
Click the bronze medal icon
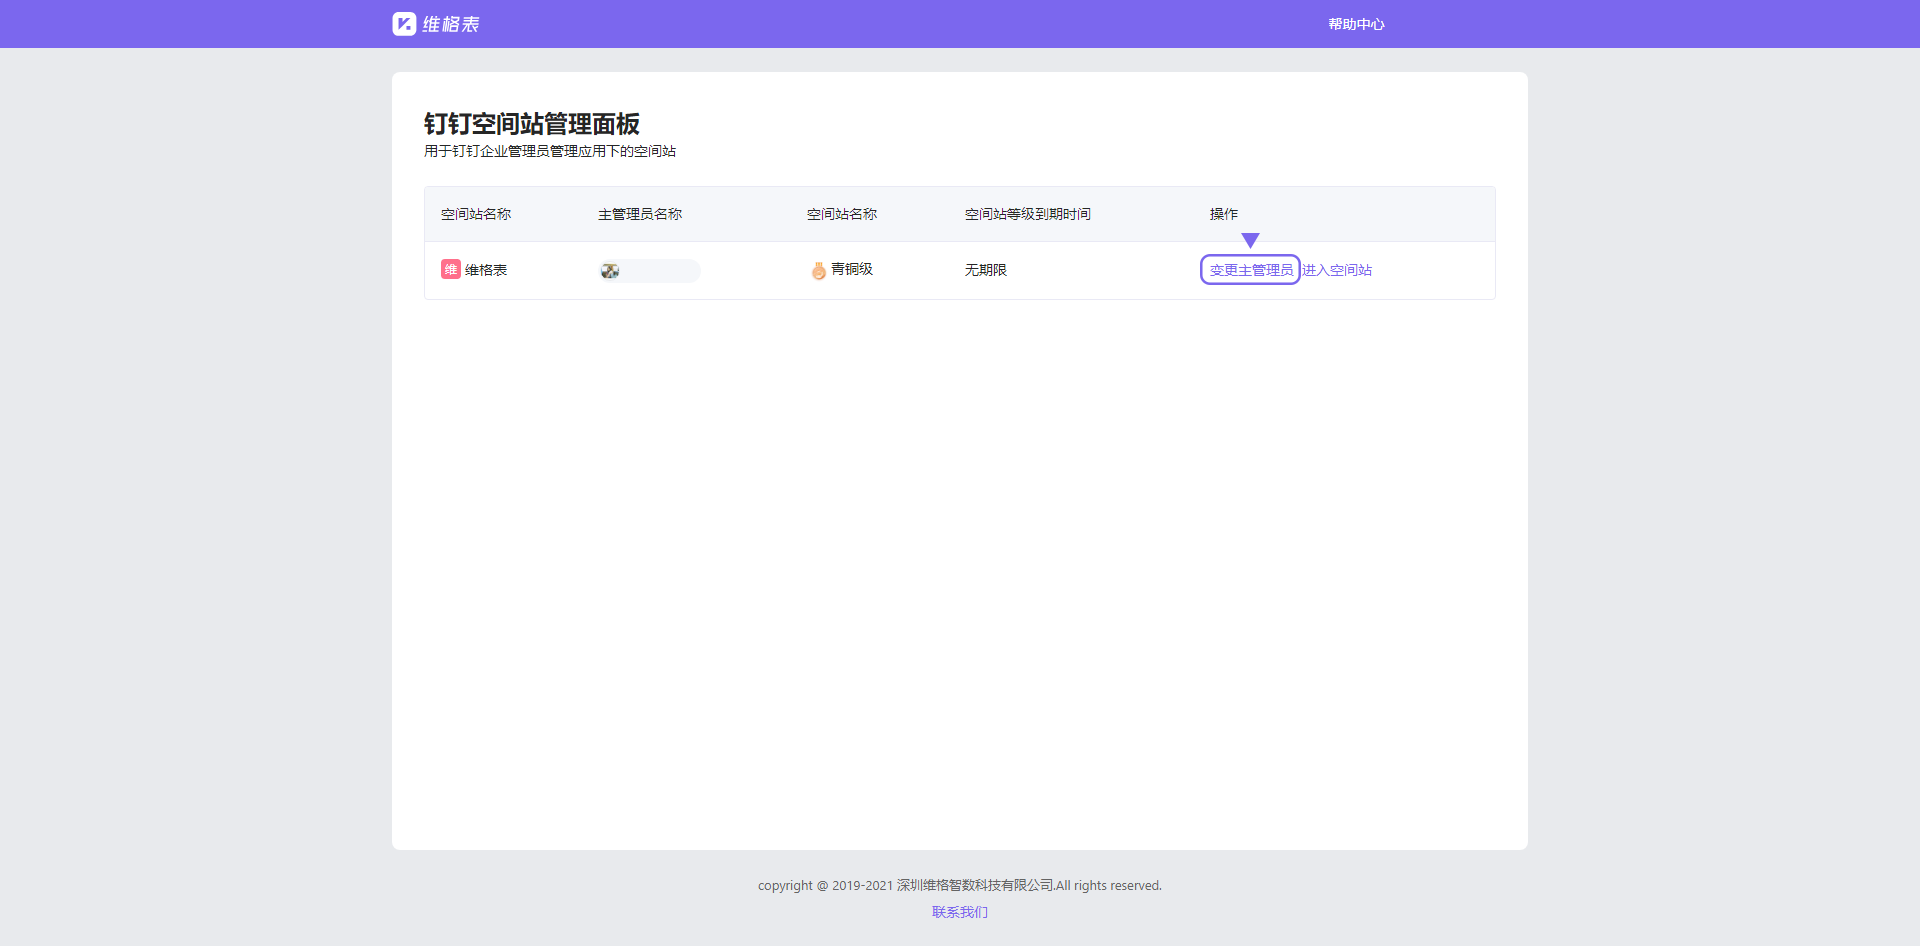(x=818, y=270)
